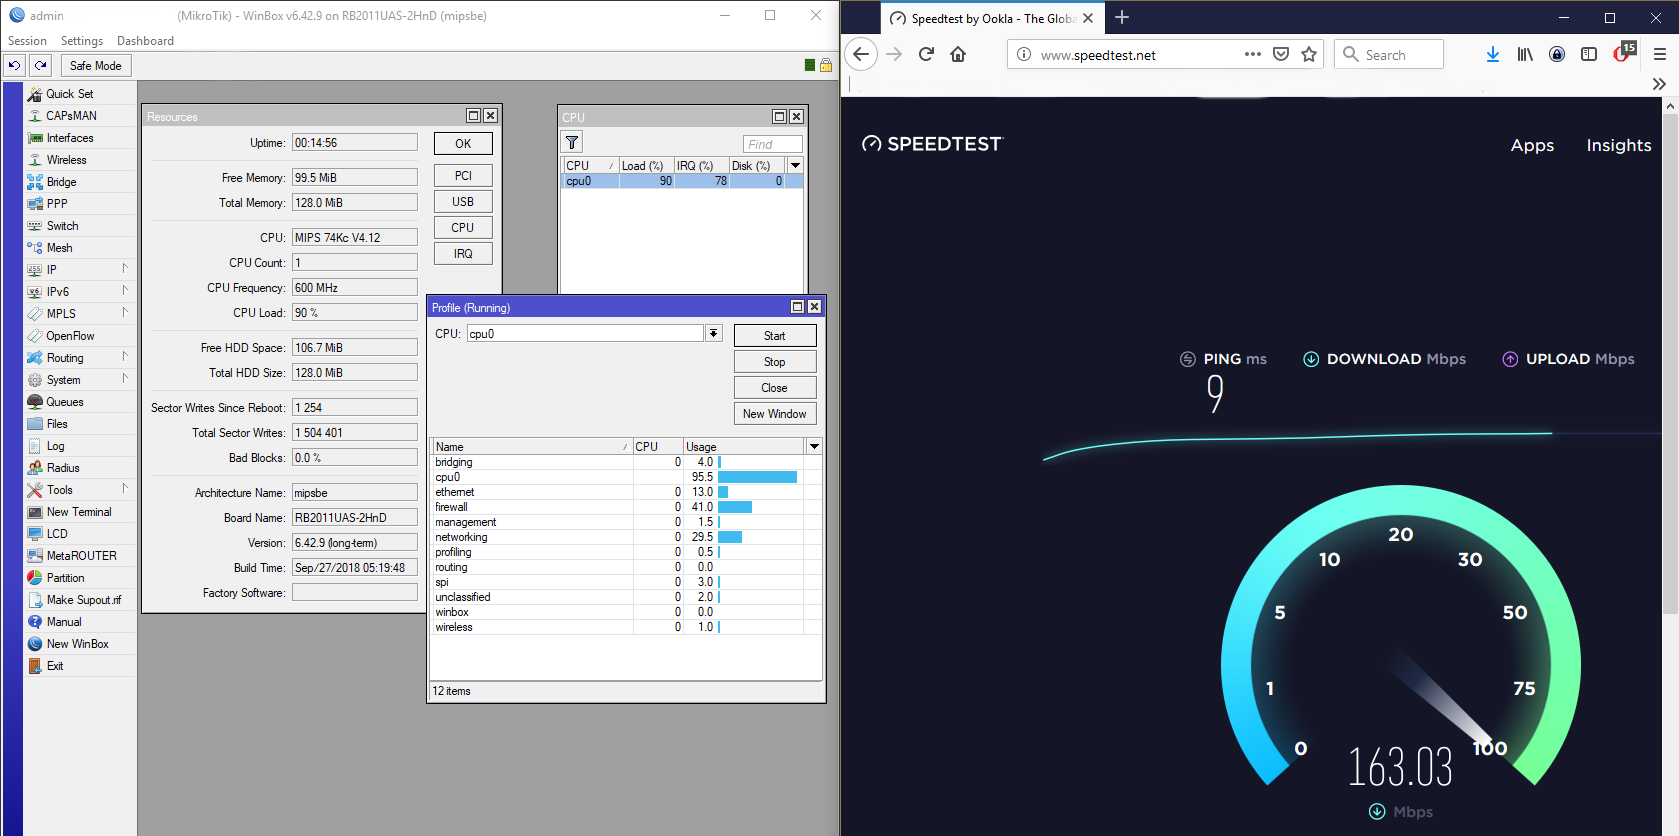This screenshot has height=836, width=1679.
Task: Expand Tools submenu
Action: 125,489
